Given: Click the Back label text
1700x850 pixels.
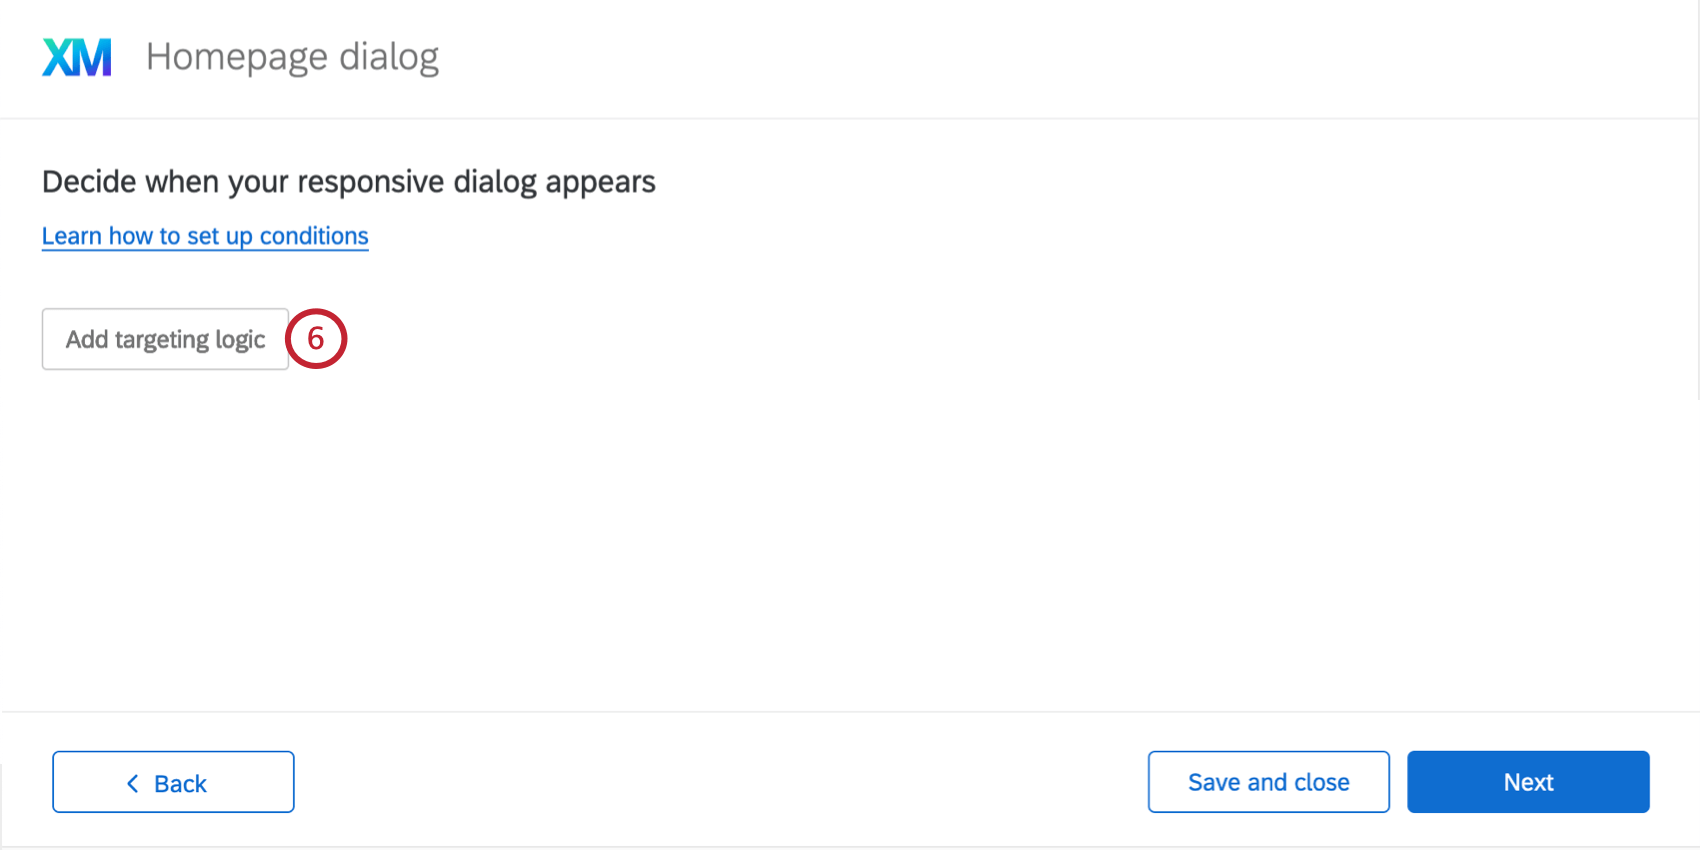Looking at the screenshot, I should click(x=180, y=784).
